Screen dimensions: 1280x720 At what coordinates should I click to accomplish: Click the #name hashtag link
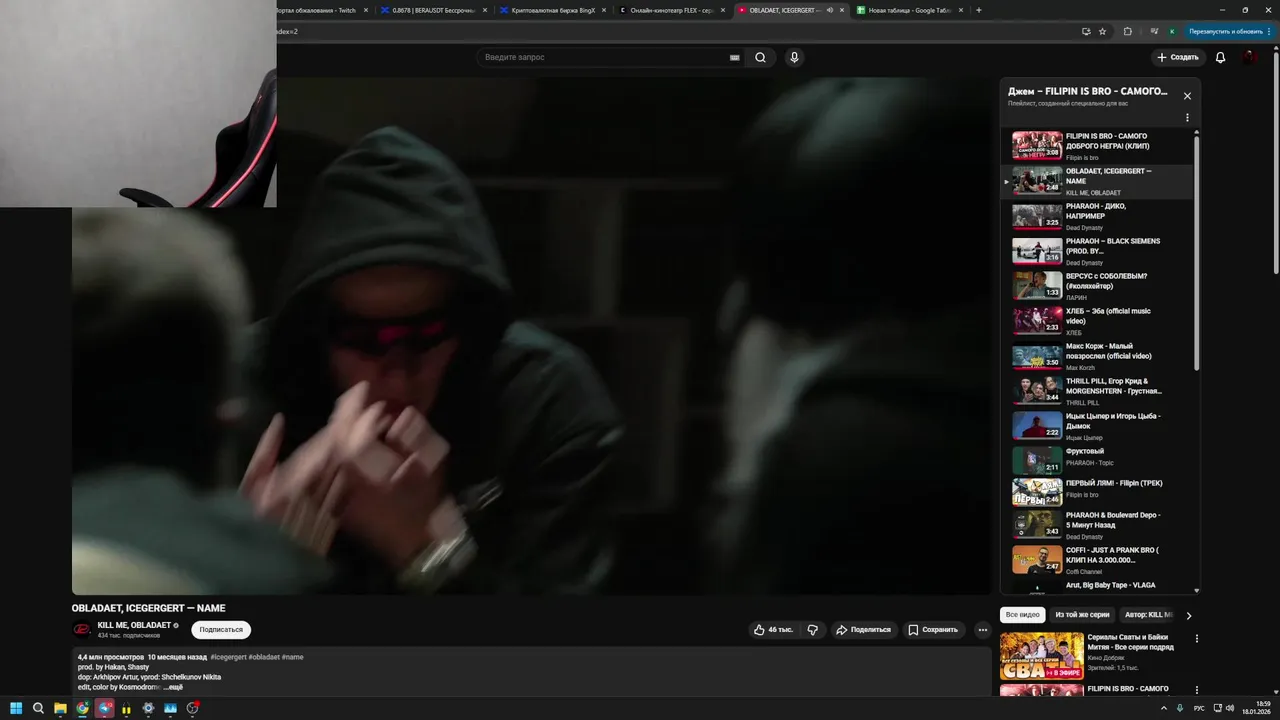292,657
